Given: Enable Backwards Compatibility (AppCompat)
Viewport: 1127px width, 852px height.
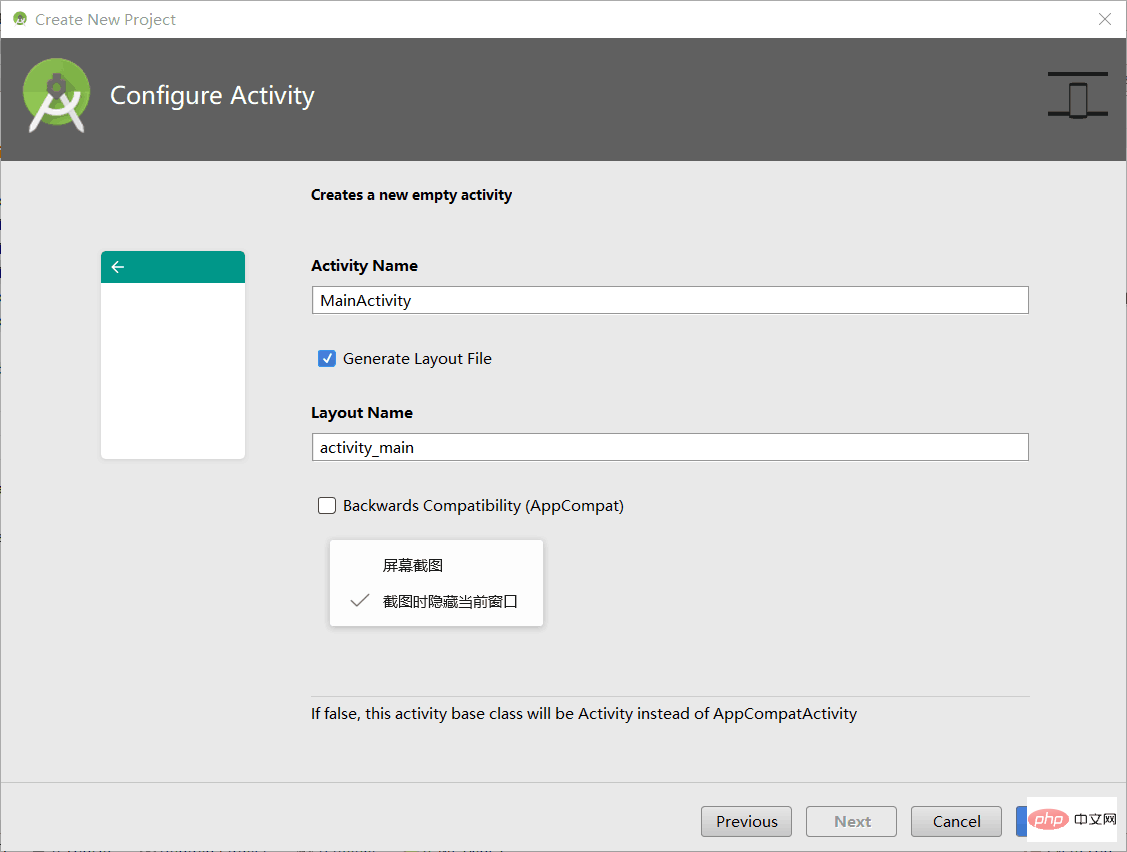Looking at the screenshot, I should pos(326,505).
